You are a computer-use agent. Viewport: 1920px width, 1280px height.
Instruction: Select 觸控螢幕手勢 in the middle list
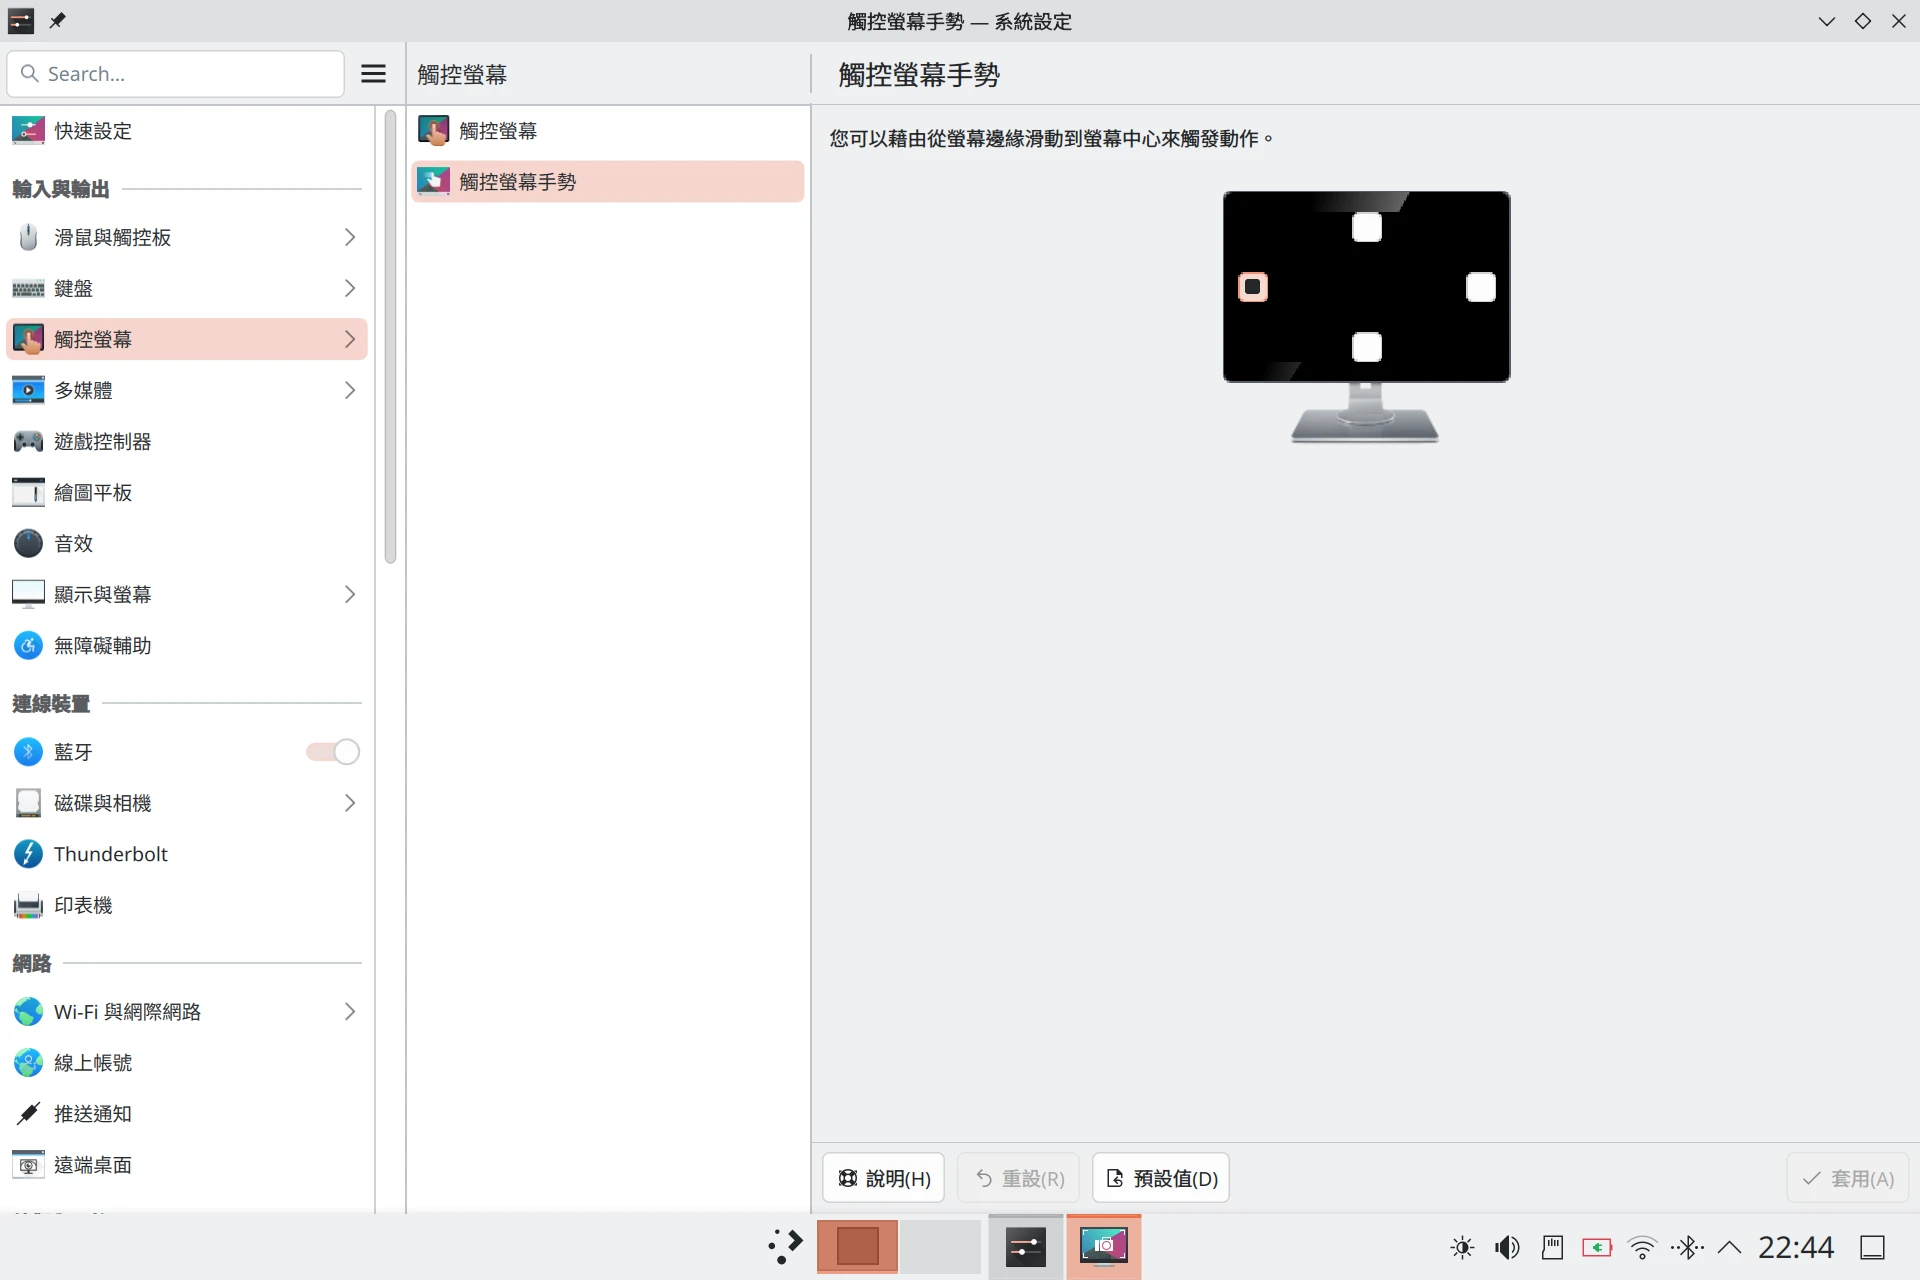tap(517, 182)
